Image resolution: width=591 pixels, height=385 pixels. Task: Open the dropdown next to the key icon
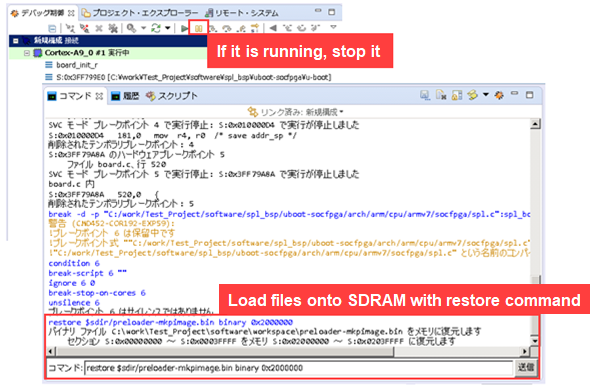pos(143,28)
